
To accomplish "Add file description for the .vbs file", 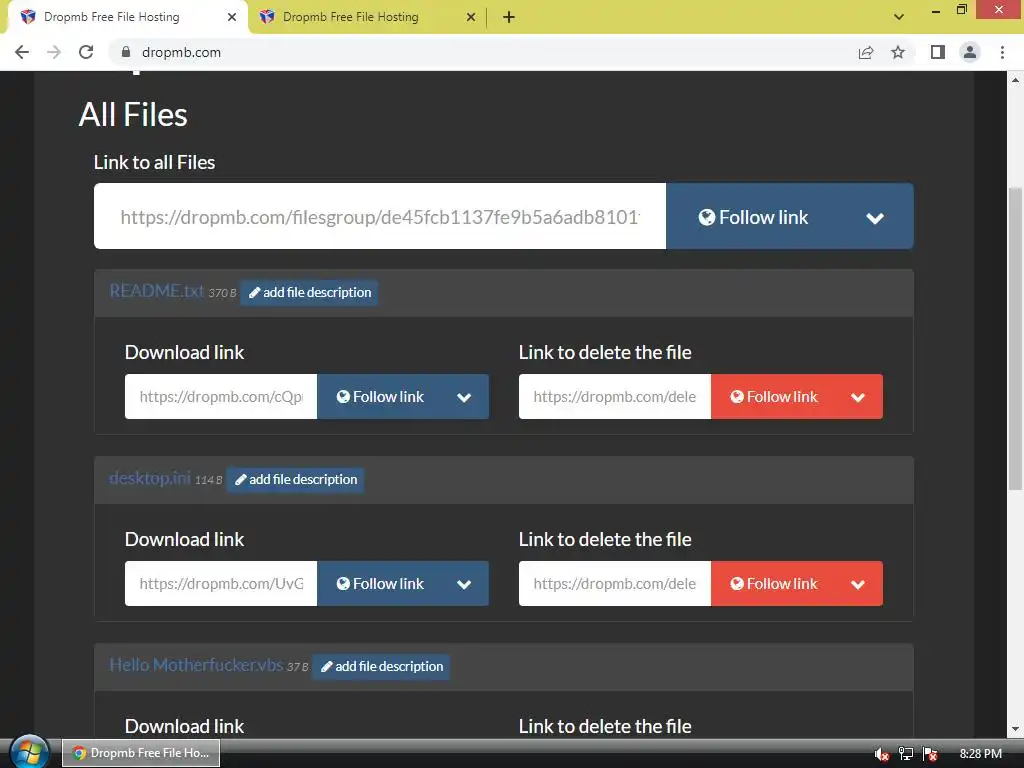I will (381, 666).
